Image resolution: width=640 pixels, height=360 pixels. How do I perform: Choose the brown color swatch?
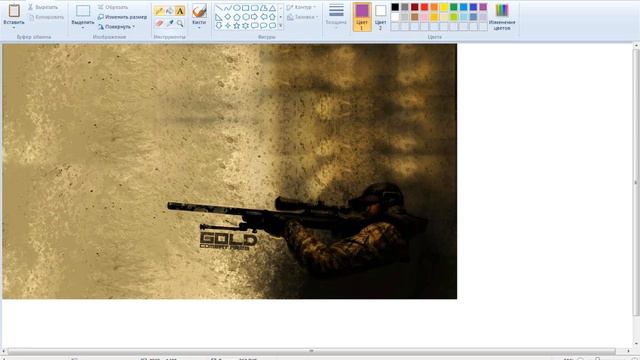(x=414, y=17)
